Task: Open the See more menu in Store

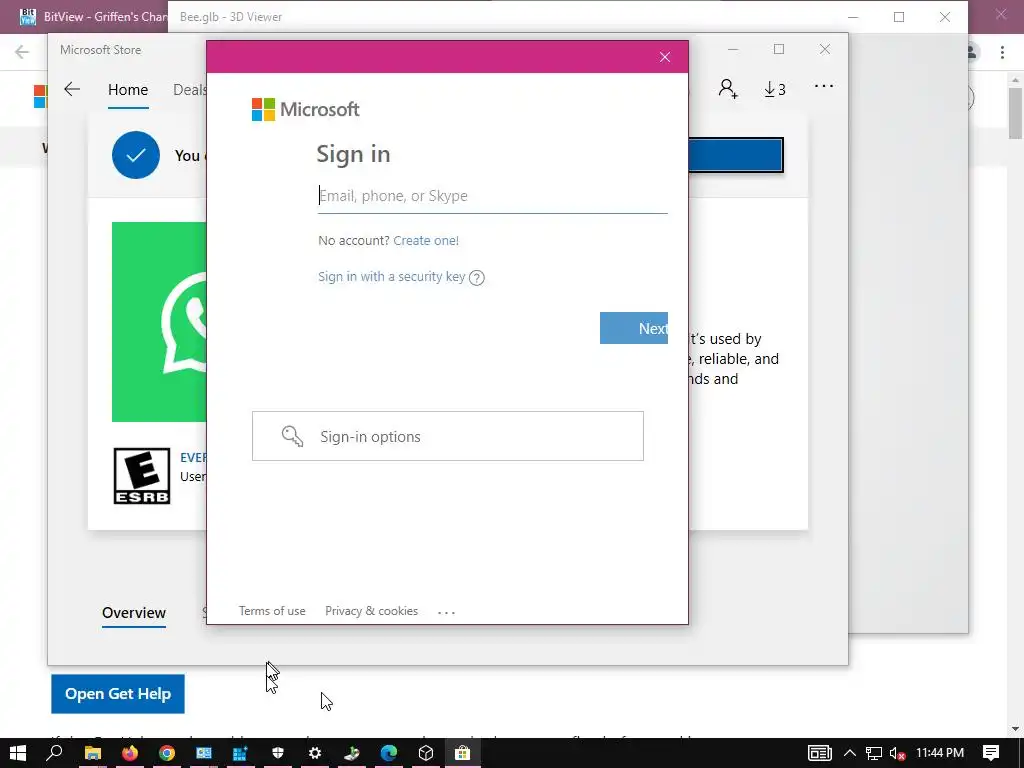Action: pos(824,86)
